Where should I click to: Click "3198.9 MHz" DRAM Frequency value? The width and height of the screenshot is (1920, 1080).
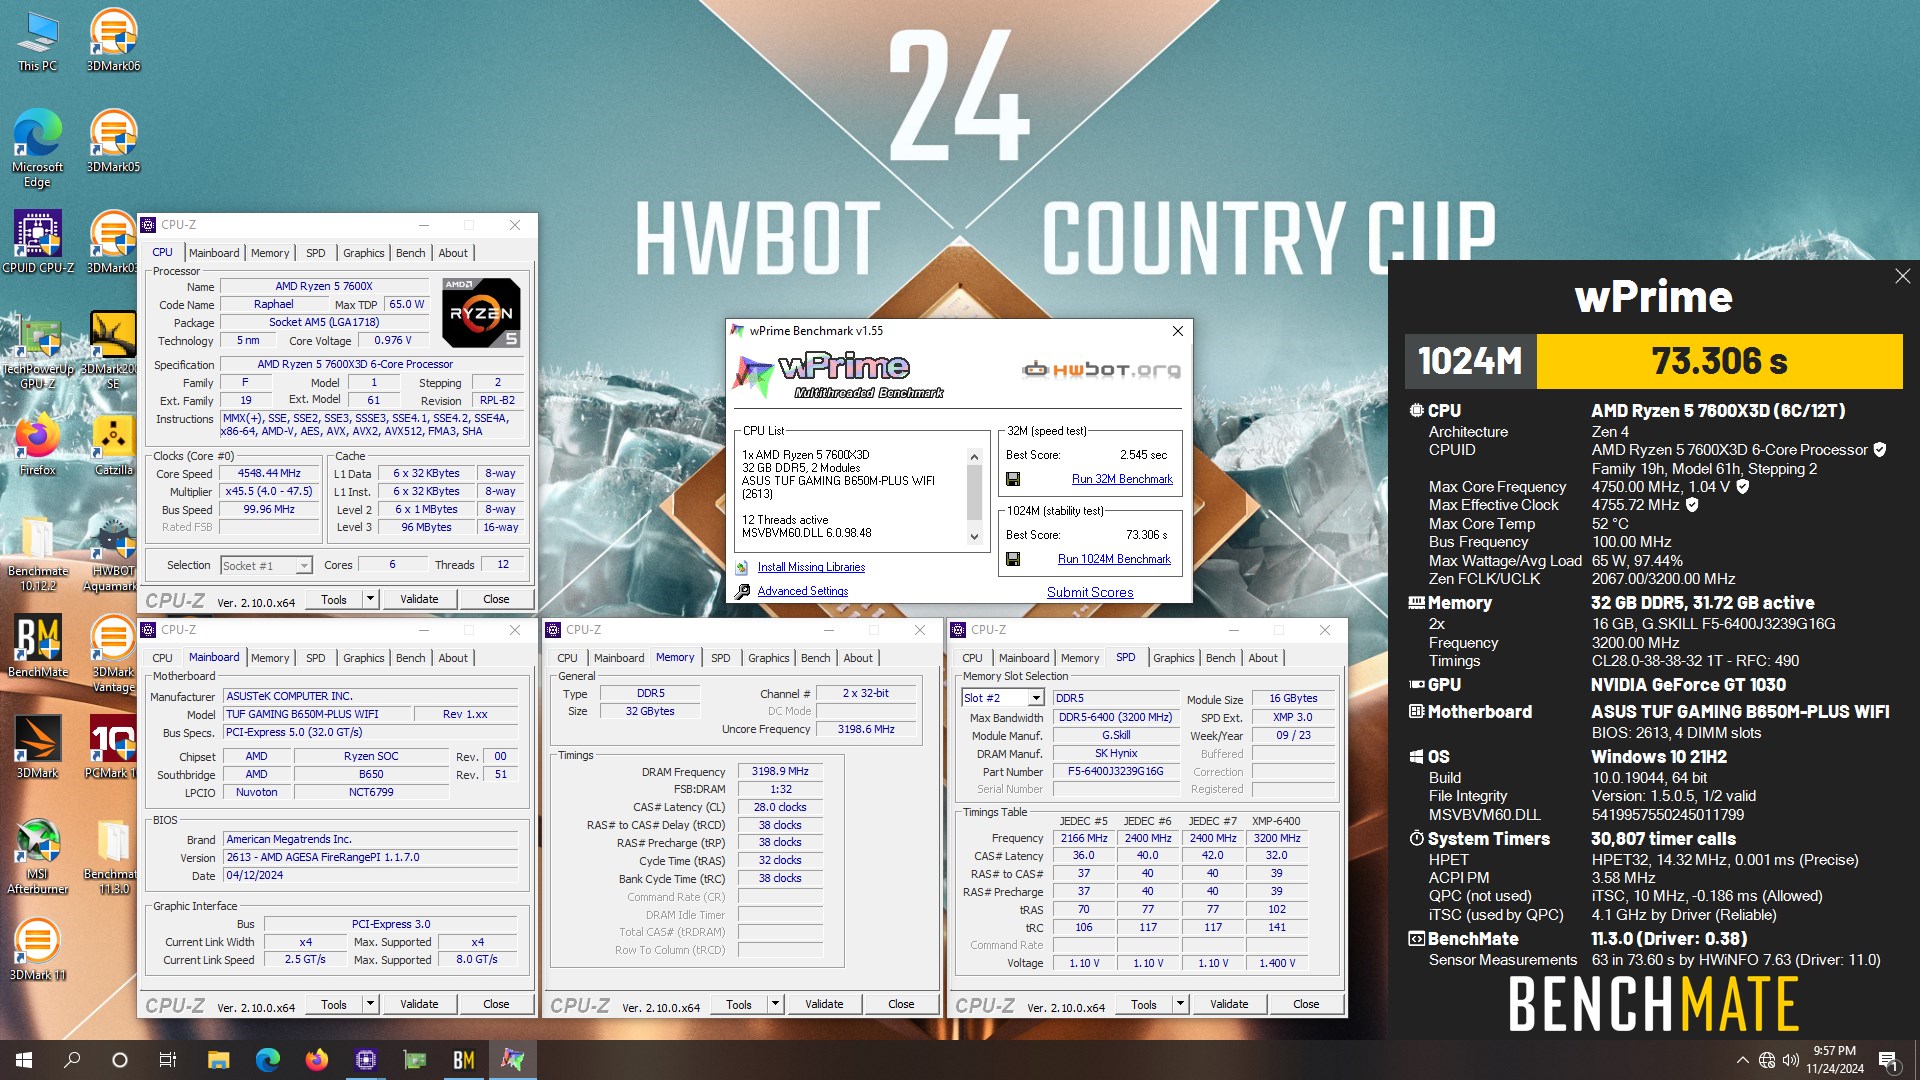point(780,771)
